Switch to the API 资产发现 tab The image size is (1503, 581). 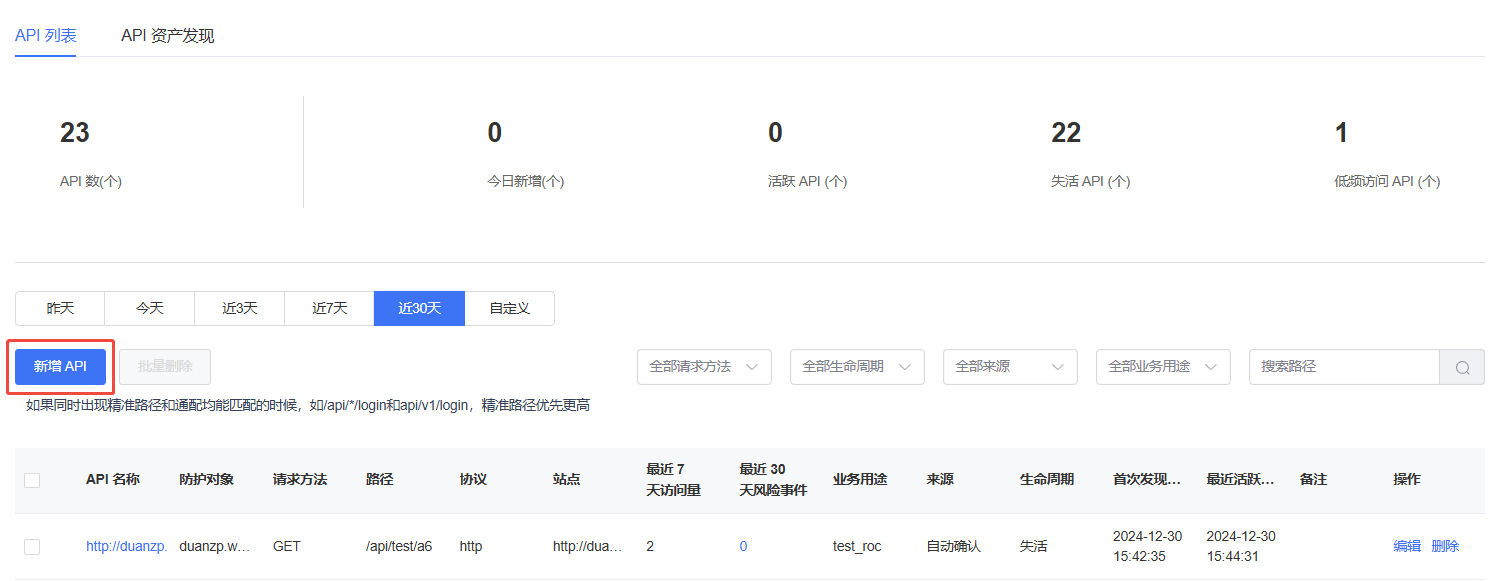(167, 36)
